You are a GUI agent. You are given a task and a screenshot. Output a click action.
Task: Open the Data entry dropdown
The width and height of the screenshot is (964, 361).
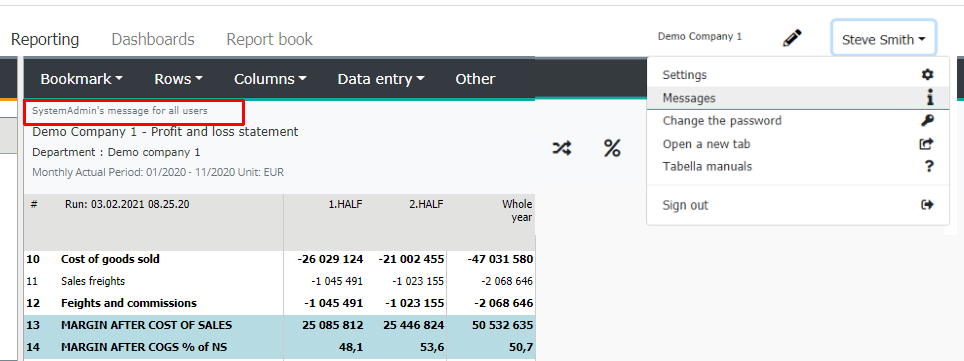[x=381, y=79]
